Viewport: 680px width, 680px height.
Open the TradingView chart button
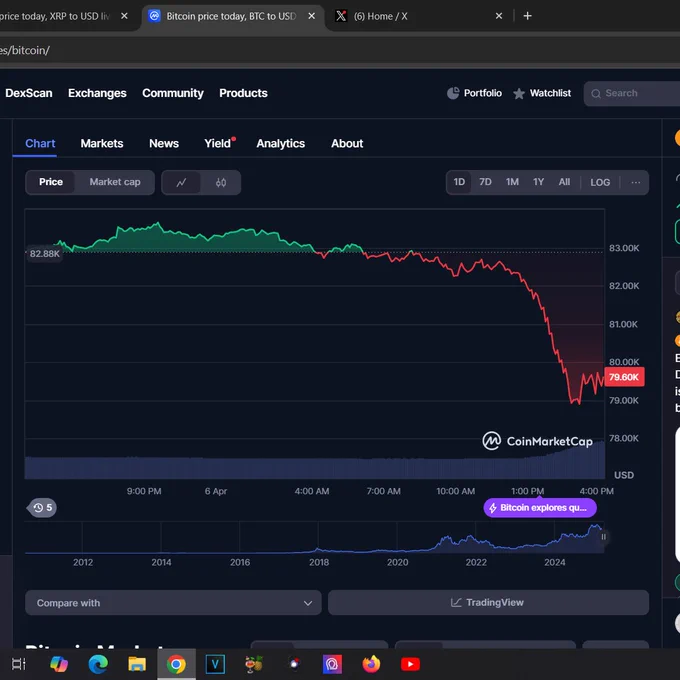488,603
